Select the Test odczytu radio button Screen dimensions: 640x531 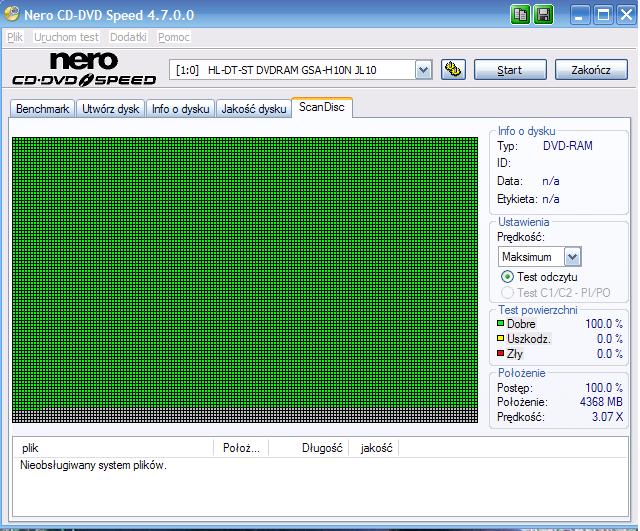(507, 277)
